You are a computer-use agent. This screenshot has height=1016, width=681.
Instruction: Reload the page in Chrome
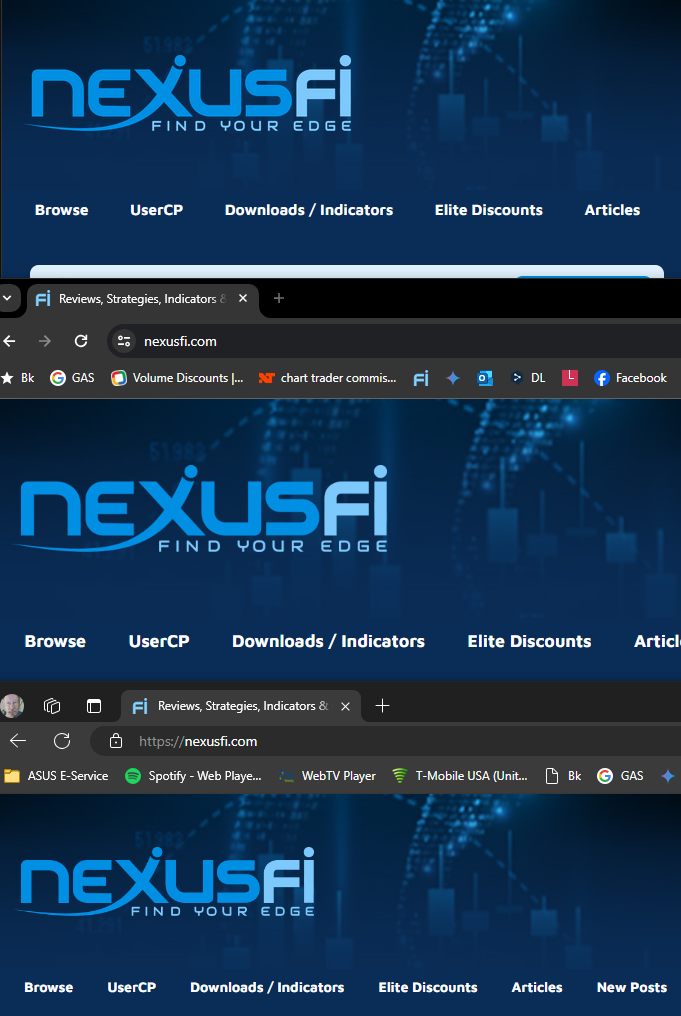(x=81, y=341)
